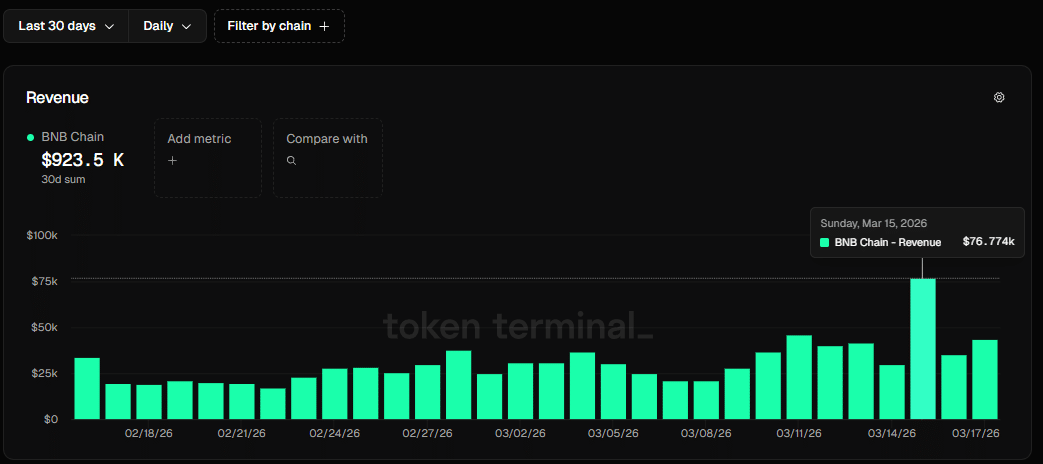
Task: Click the bar above the 02/21/26 label
Action: [x=241, y=402]
